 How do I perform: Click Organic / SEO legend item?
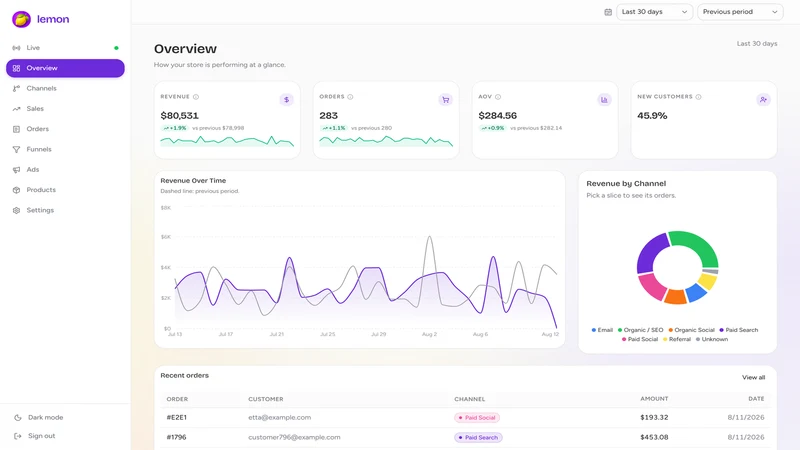point(640,330)
